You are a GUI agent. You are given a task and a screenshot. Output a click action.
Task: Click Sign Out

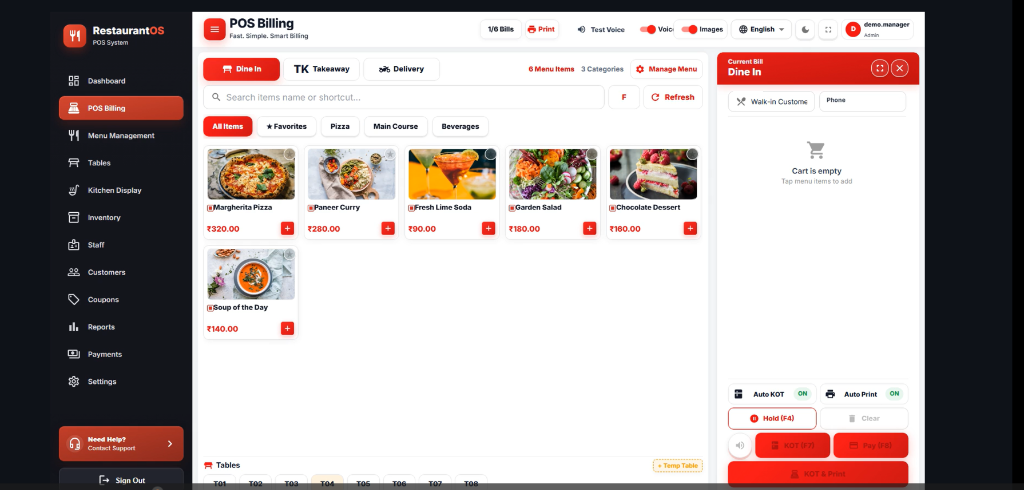pos(121,480)
